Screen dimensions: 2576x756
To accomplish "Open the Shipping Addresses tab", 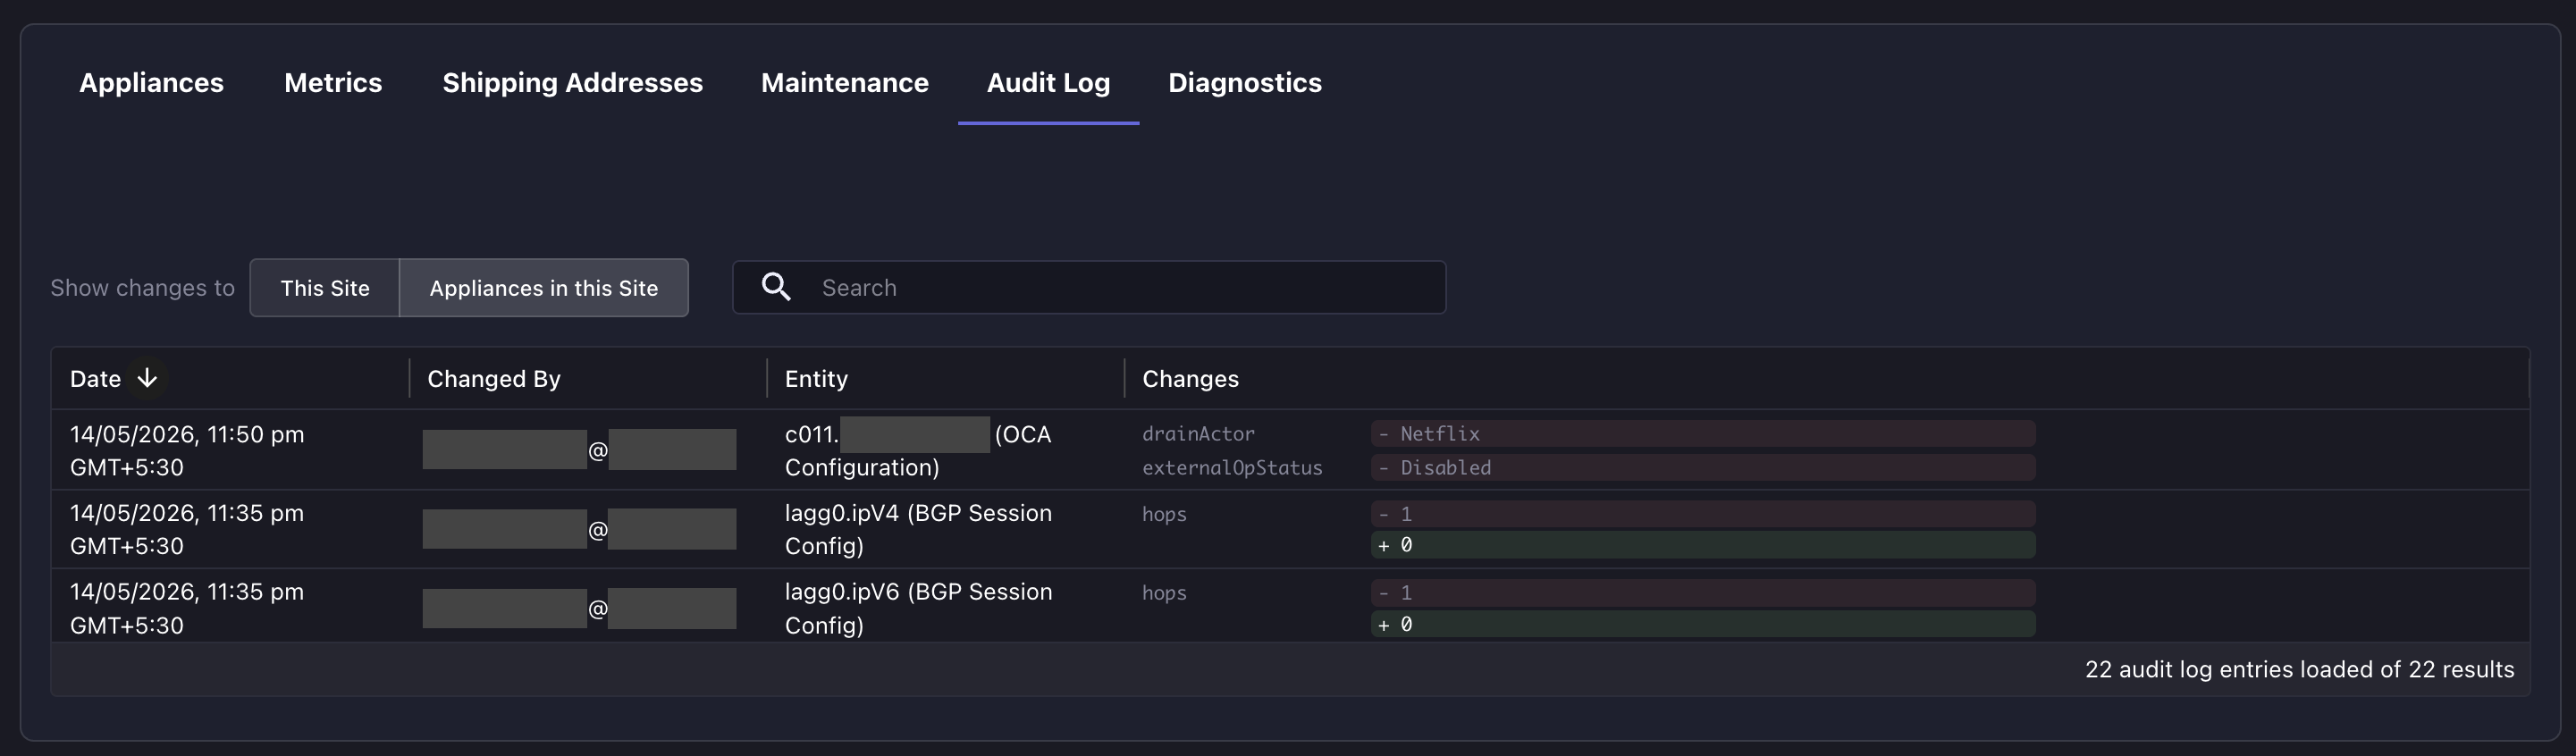I will 572,83.
